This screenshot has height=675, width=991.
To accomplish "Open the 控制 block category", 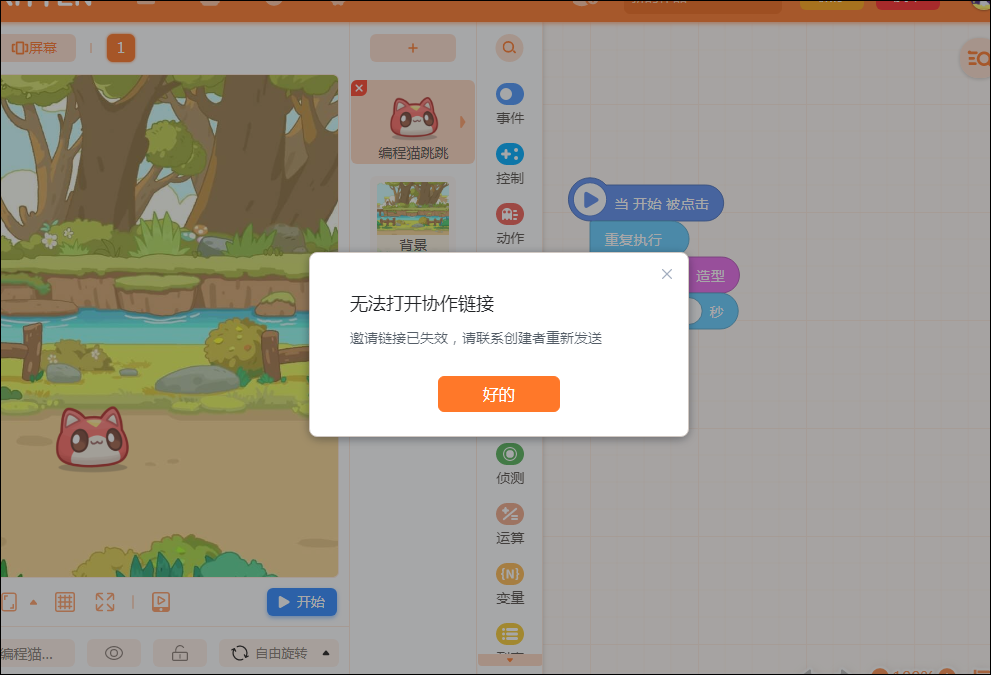I will tap(510, 164).
